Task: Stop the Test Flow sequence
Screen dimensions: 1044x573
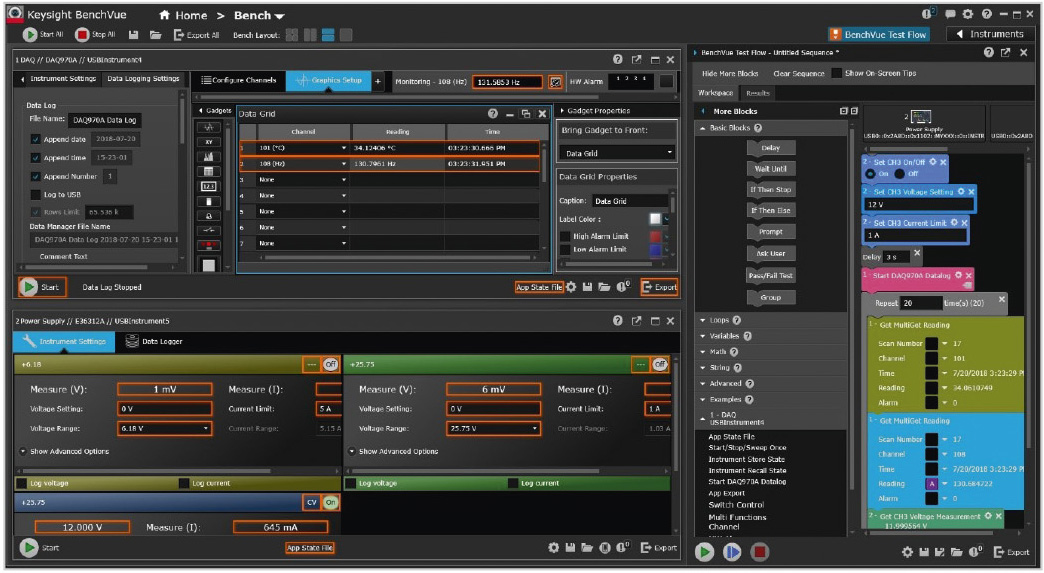Action: pyautogui.click(x=759, y=551)
